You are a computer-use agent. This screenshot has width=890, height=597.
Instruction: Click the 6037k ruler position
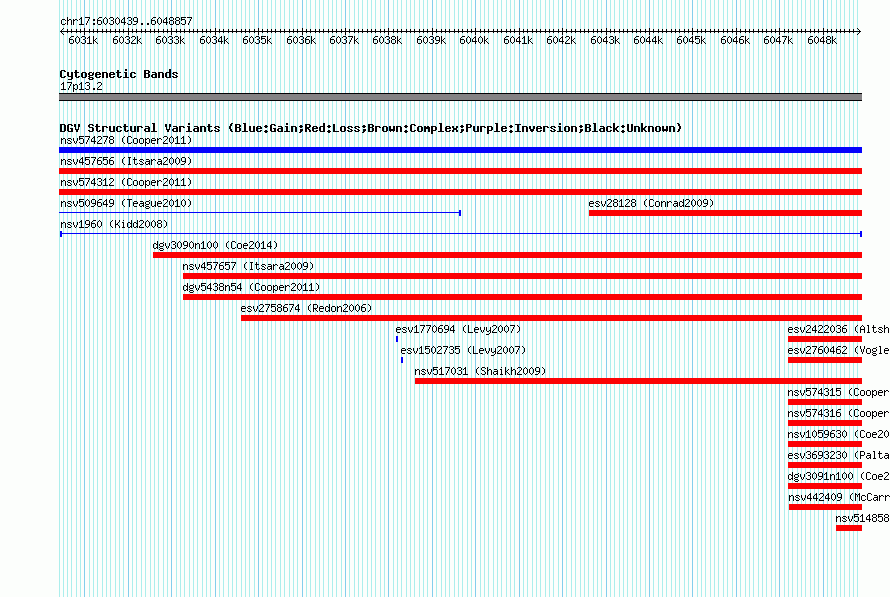(344, 40)
